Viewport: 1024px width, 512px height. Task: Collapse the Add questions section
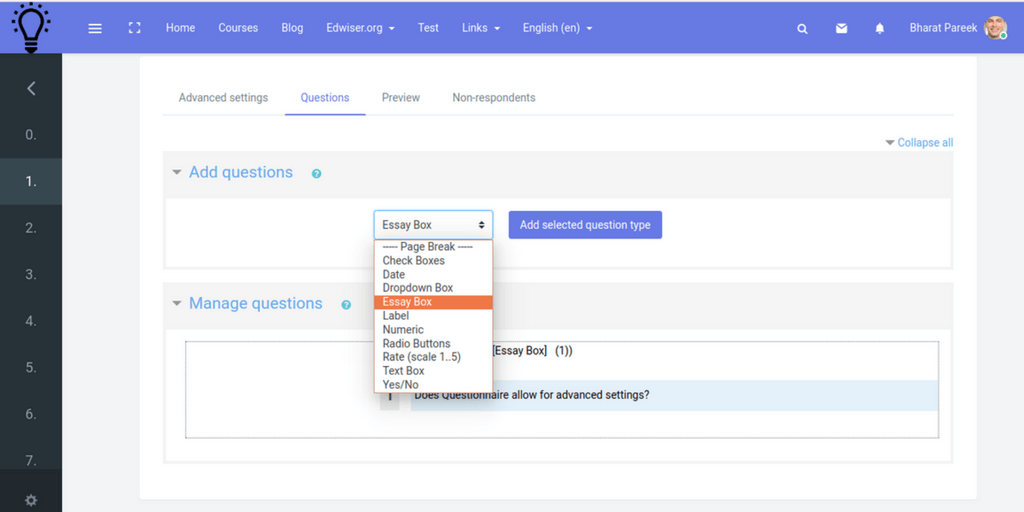[x=176, y=172]
